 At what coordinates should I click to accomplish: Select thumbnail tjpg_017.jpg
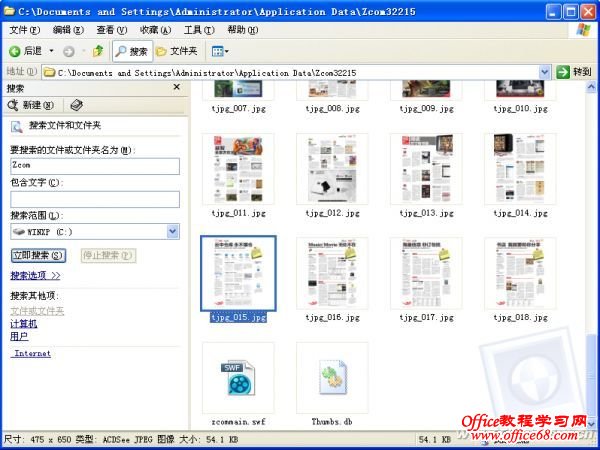click(x=426, y=273)
